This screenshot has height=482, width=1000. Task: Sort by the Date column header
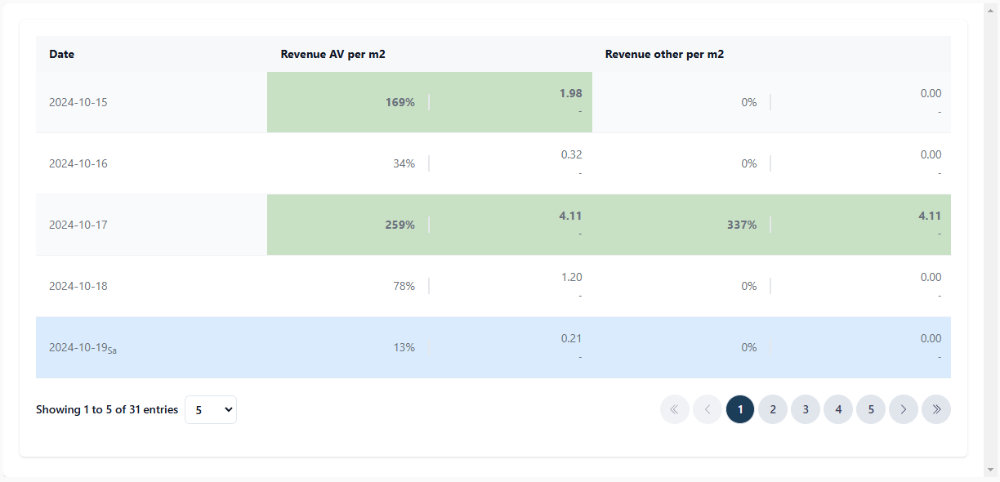click(x=62, y=54)
